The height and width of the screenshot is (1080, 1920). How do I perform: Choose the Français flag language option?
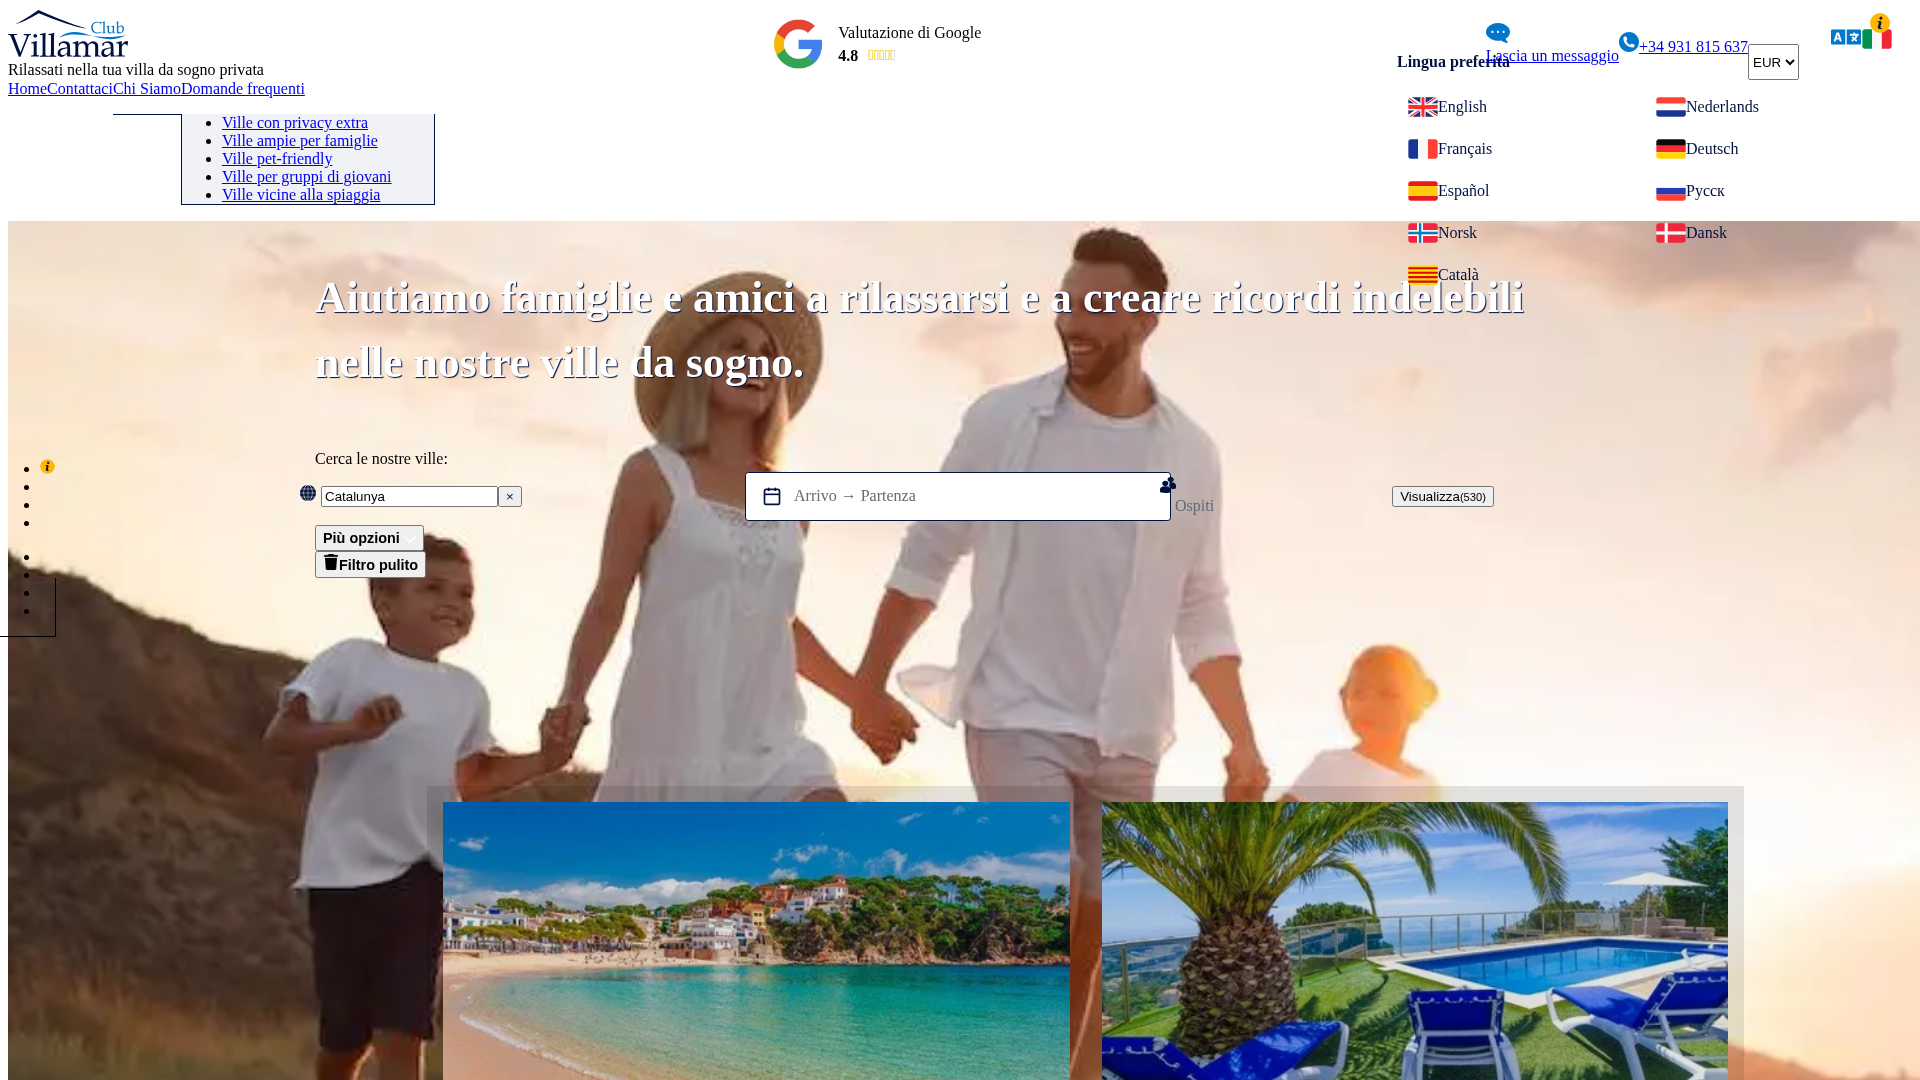click(1423, 149)
